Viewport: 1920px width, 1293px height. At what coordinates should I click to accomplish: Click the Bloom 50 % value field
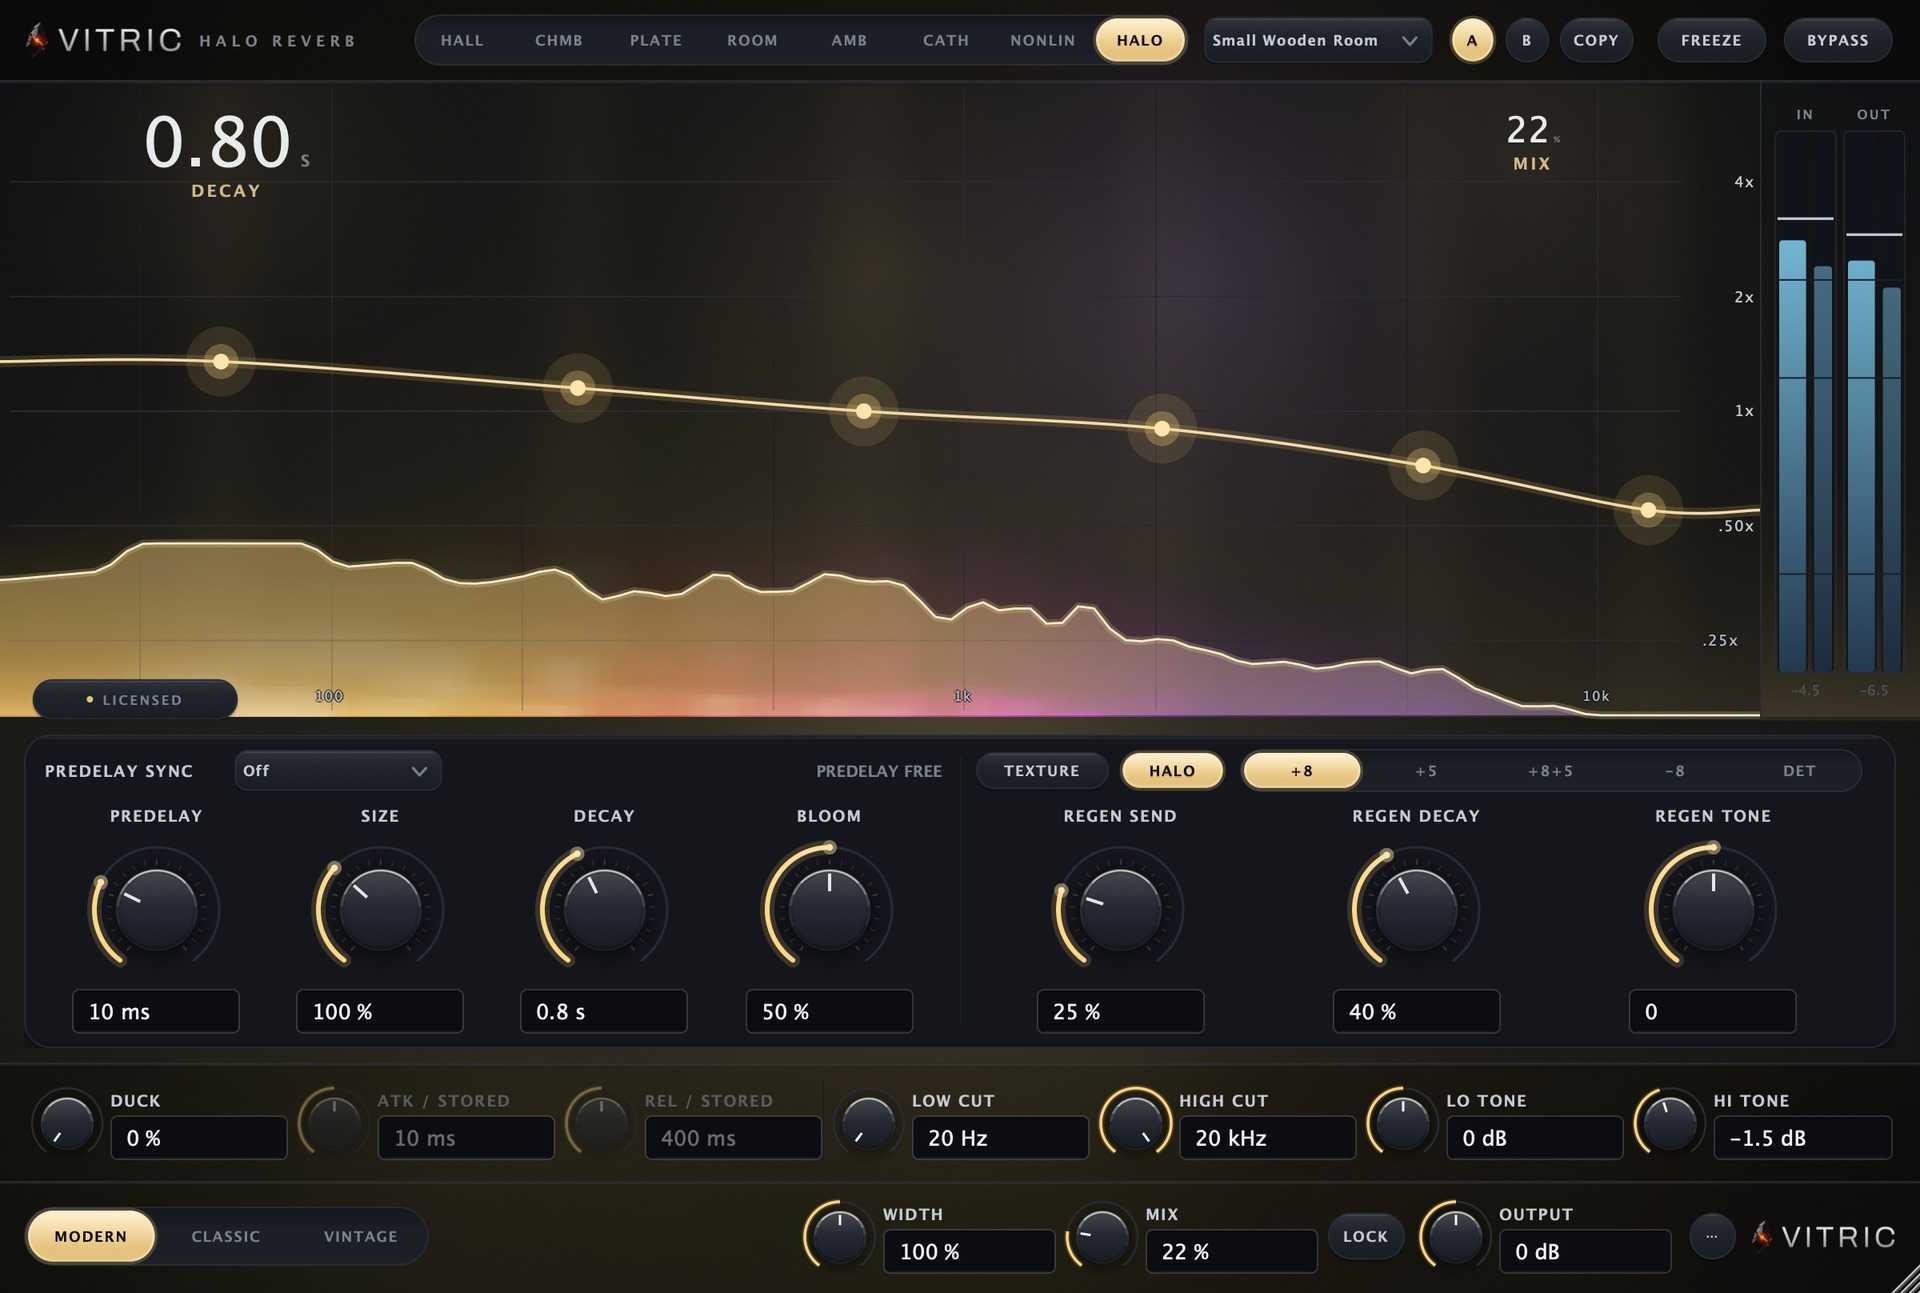pos(829,1011)
